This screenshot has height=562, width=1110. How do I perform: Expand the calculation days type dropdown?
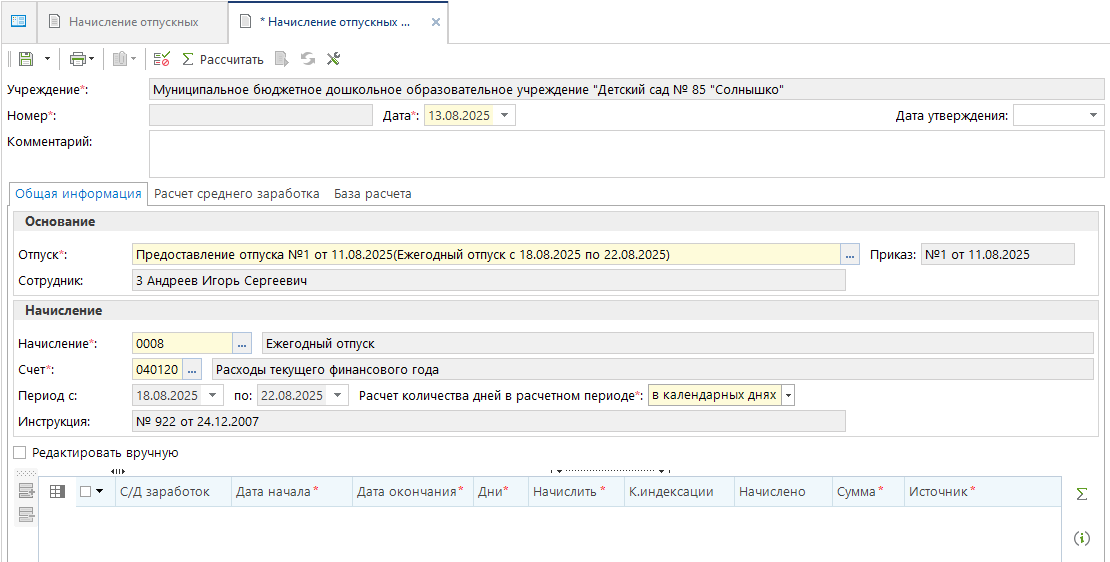[788, 395]
